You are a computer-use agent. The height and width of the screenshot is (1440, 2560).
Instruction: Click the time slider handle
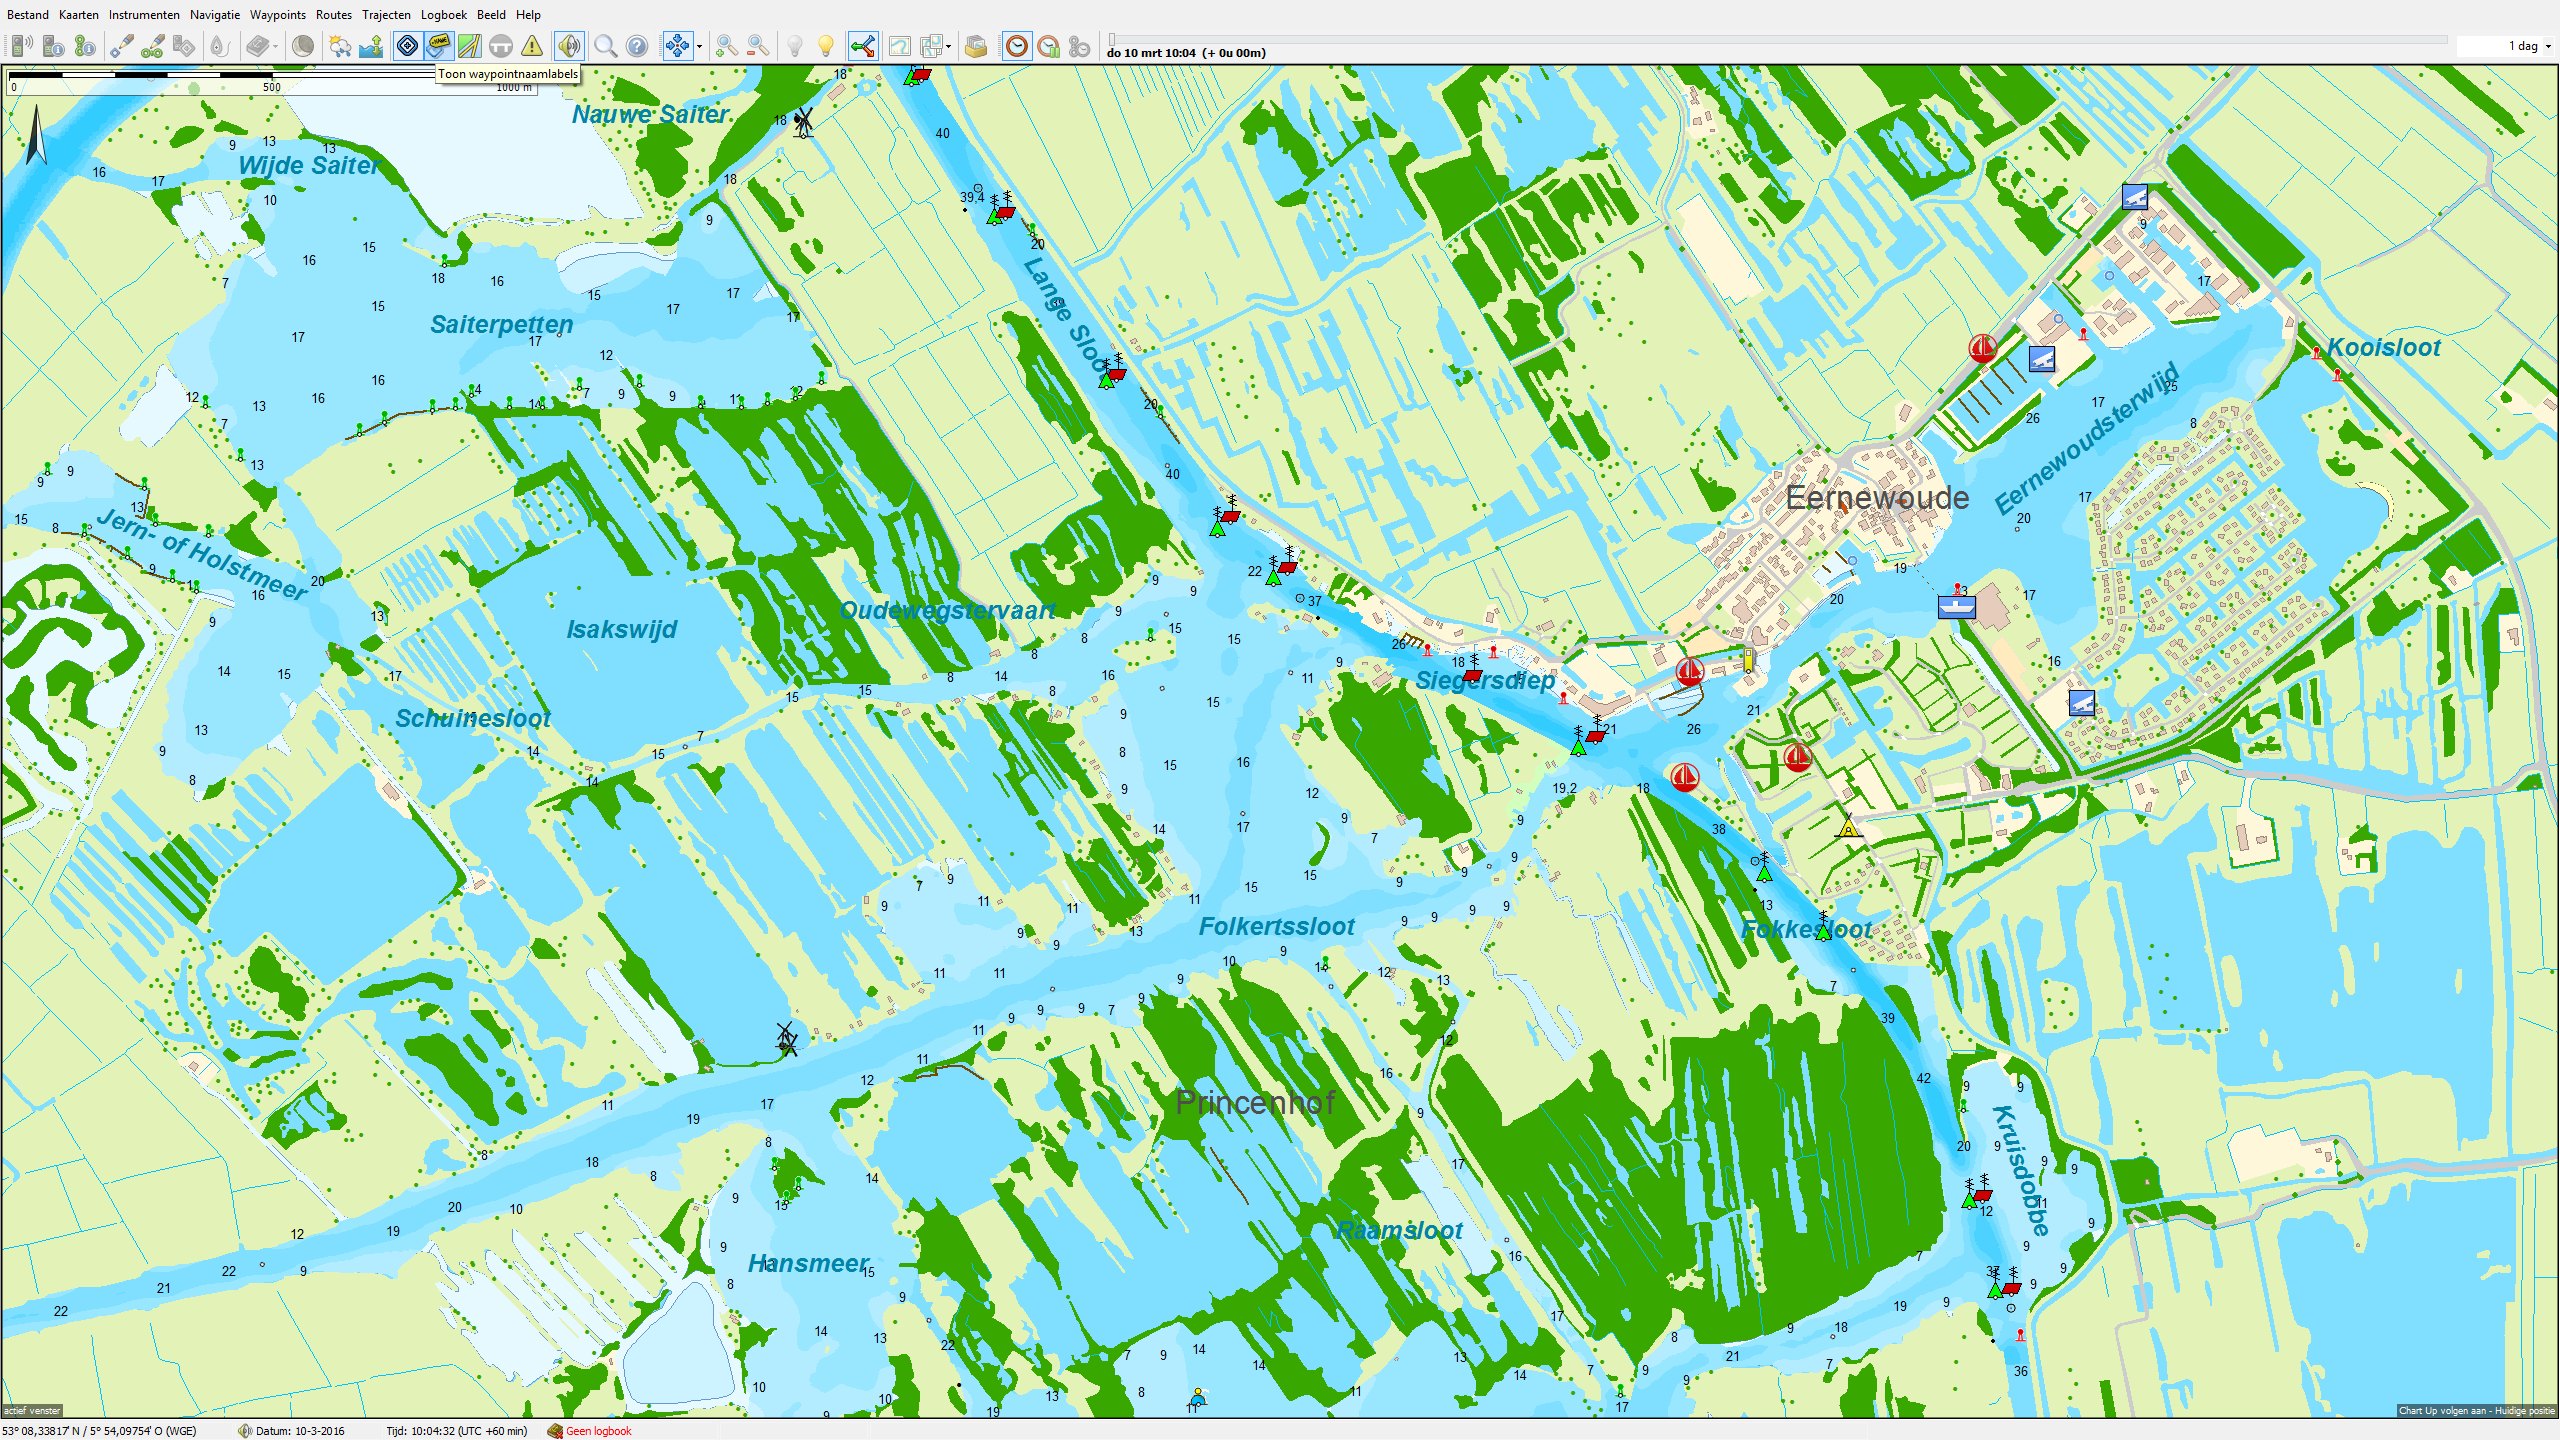[1112, 40]
